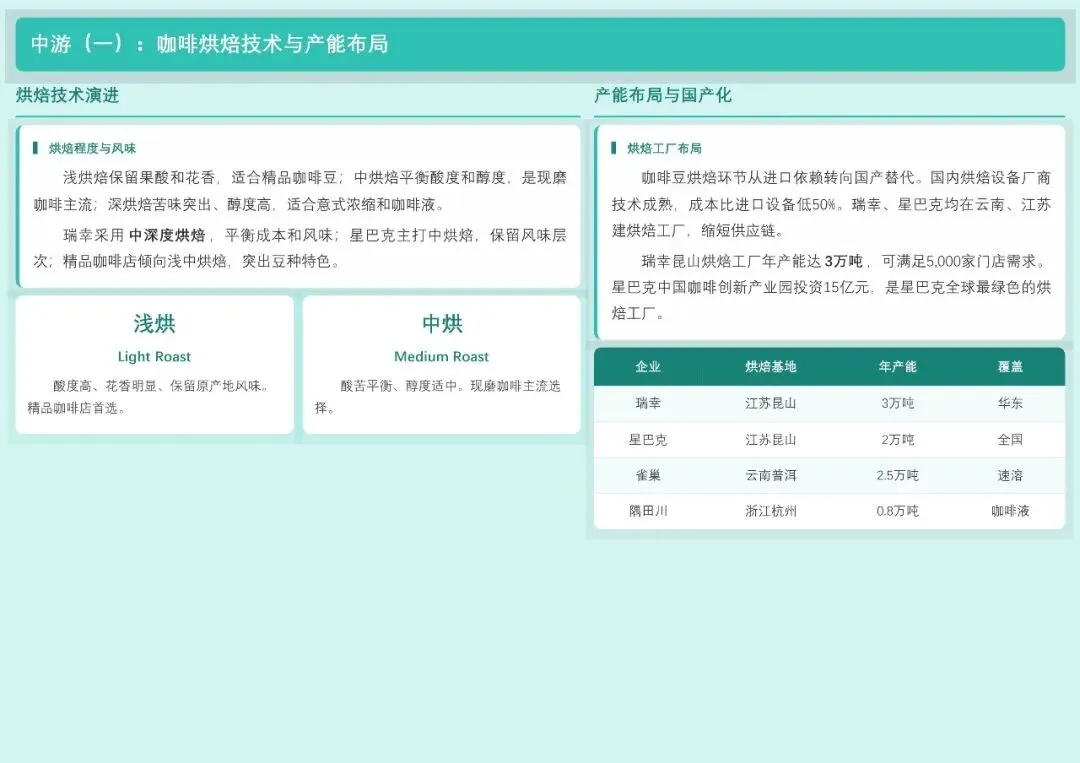Click the title banner '中游（一）：咖啡烘焙技术与产能布局'
The image size is (1080, 763).
[x=540, y=44]
